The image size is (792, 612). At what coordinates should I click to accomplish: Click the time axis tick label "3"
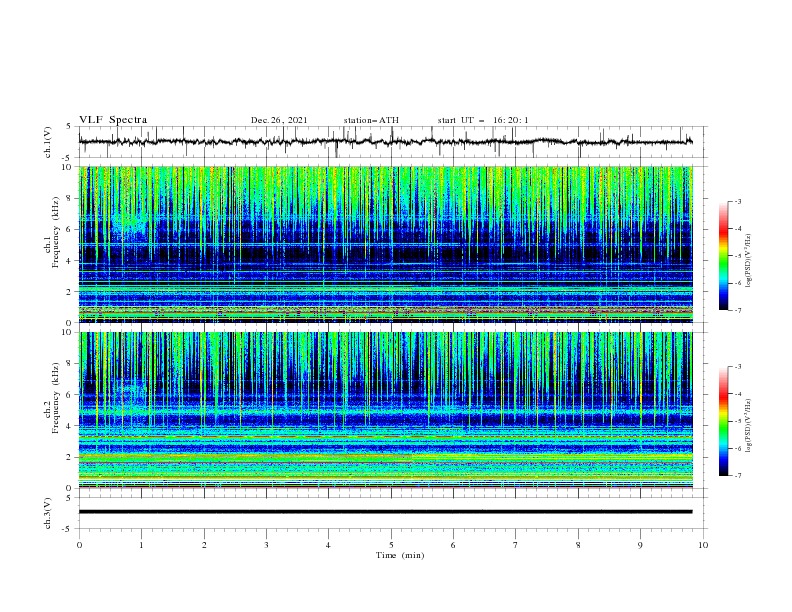coord(266,545)
